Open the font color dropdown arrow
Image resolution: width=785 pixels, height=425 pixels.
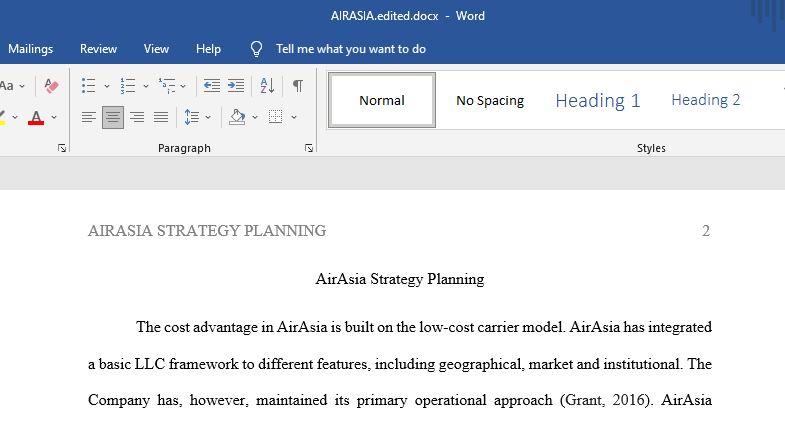pyautogui.click(x=54, y=117)
